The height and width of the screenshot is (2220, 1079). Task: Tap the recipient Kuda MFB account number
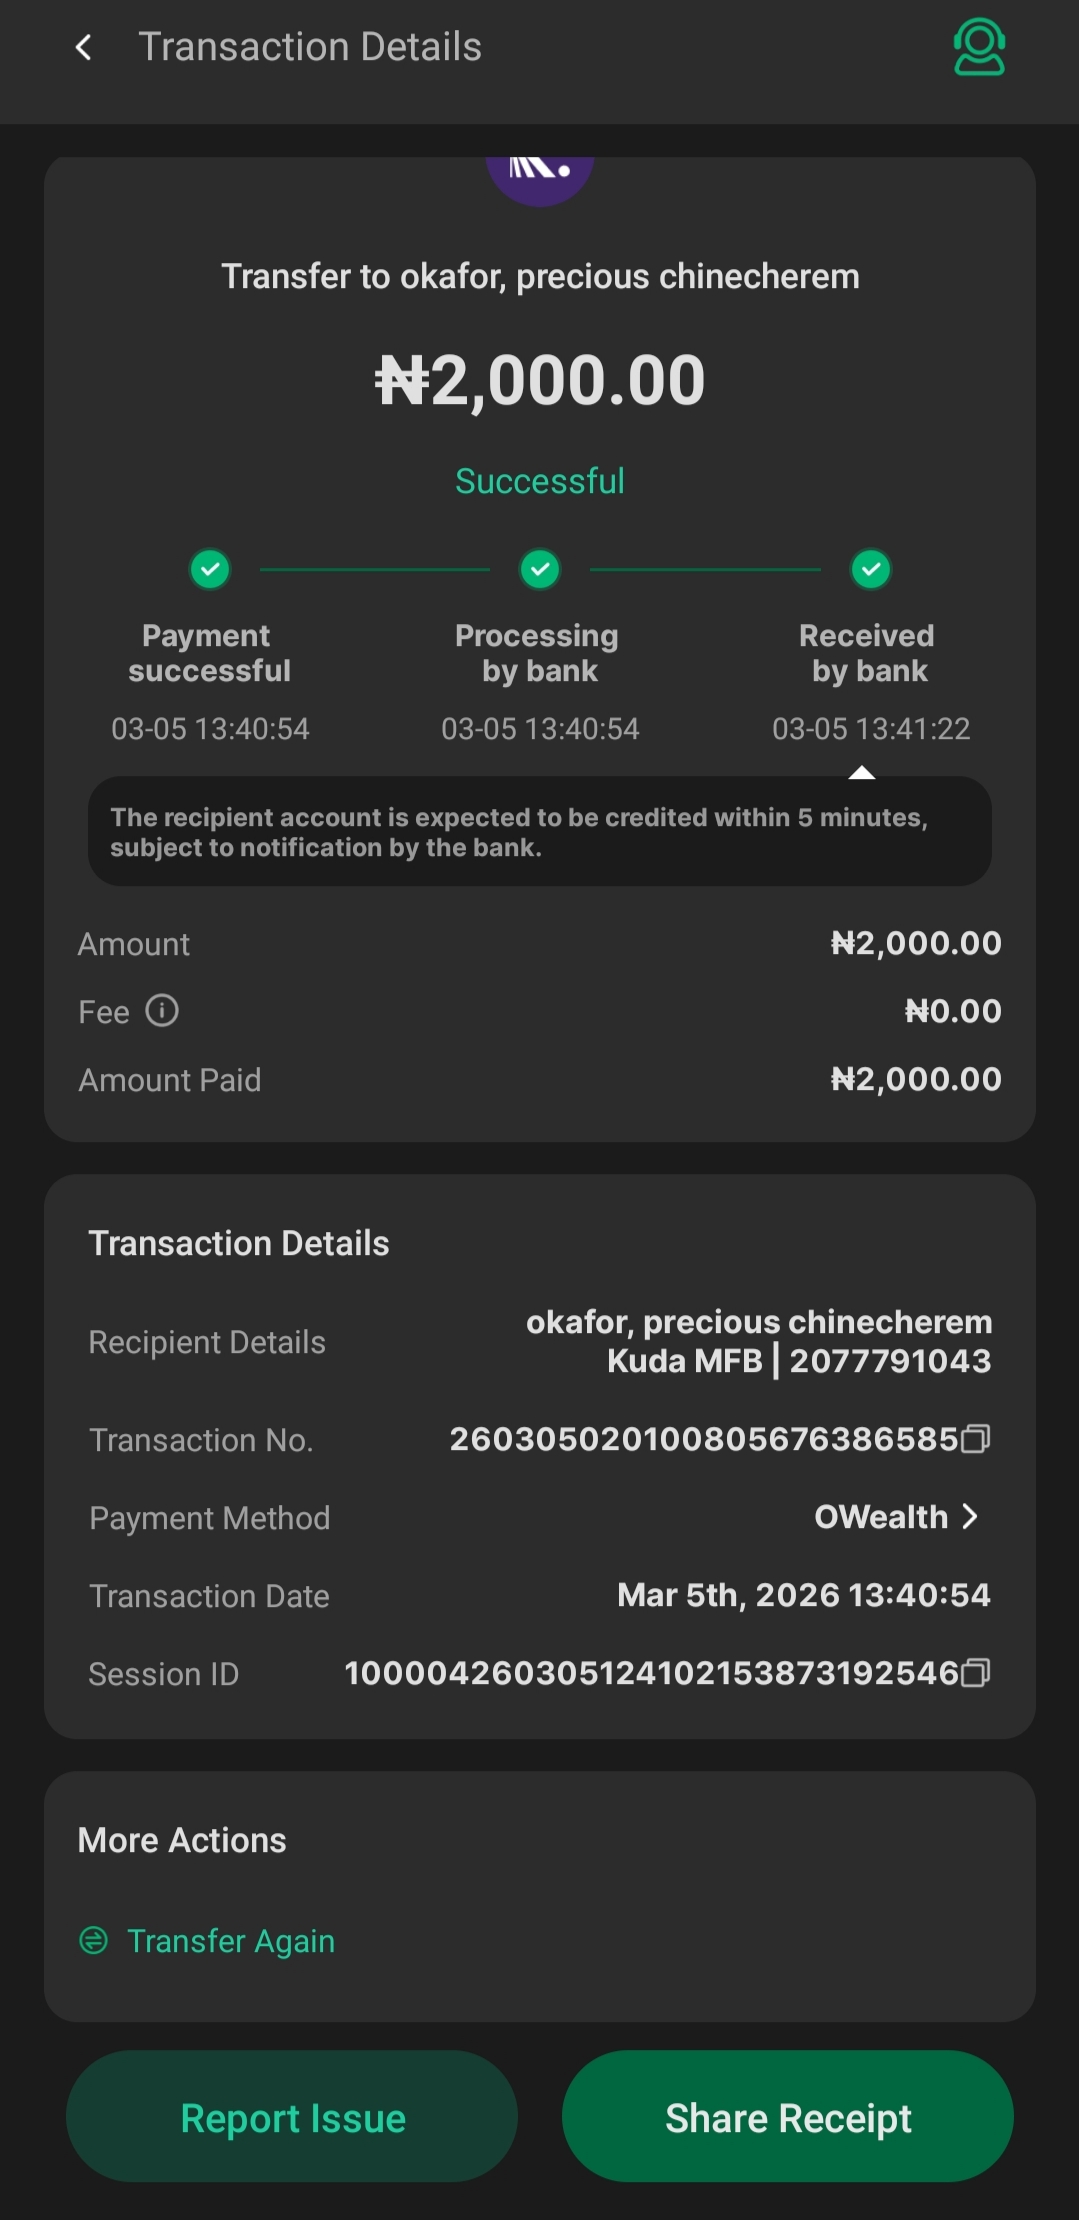(890, 1361)
